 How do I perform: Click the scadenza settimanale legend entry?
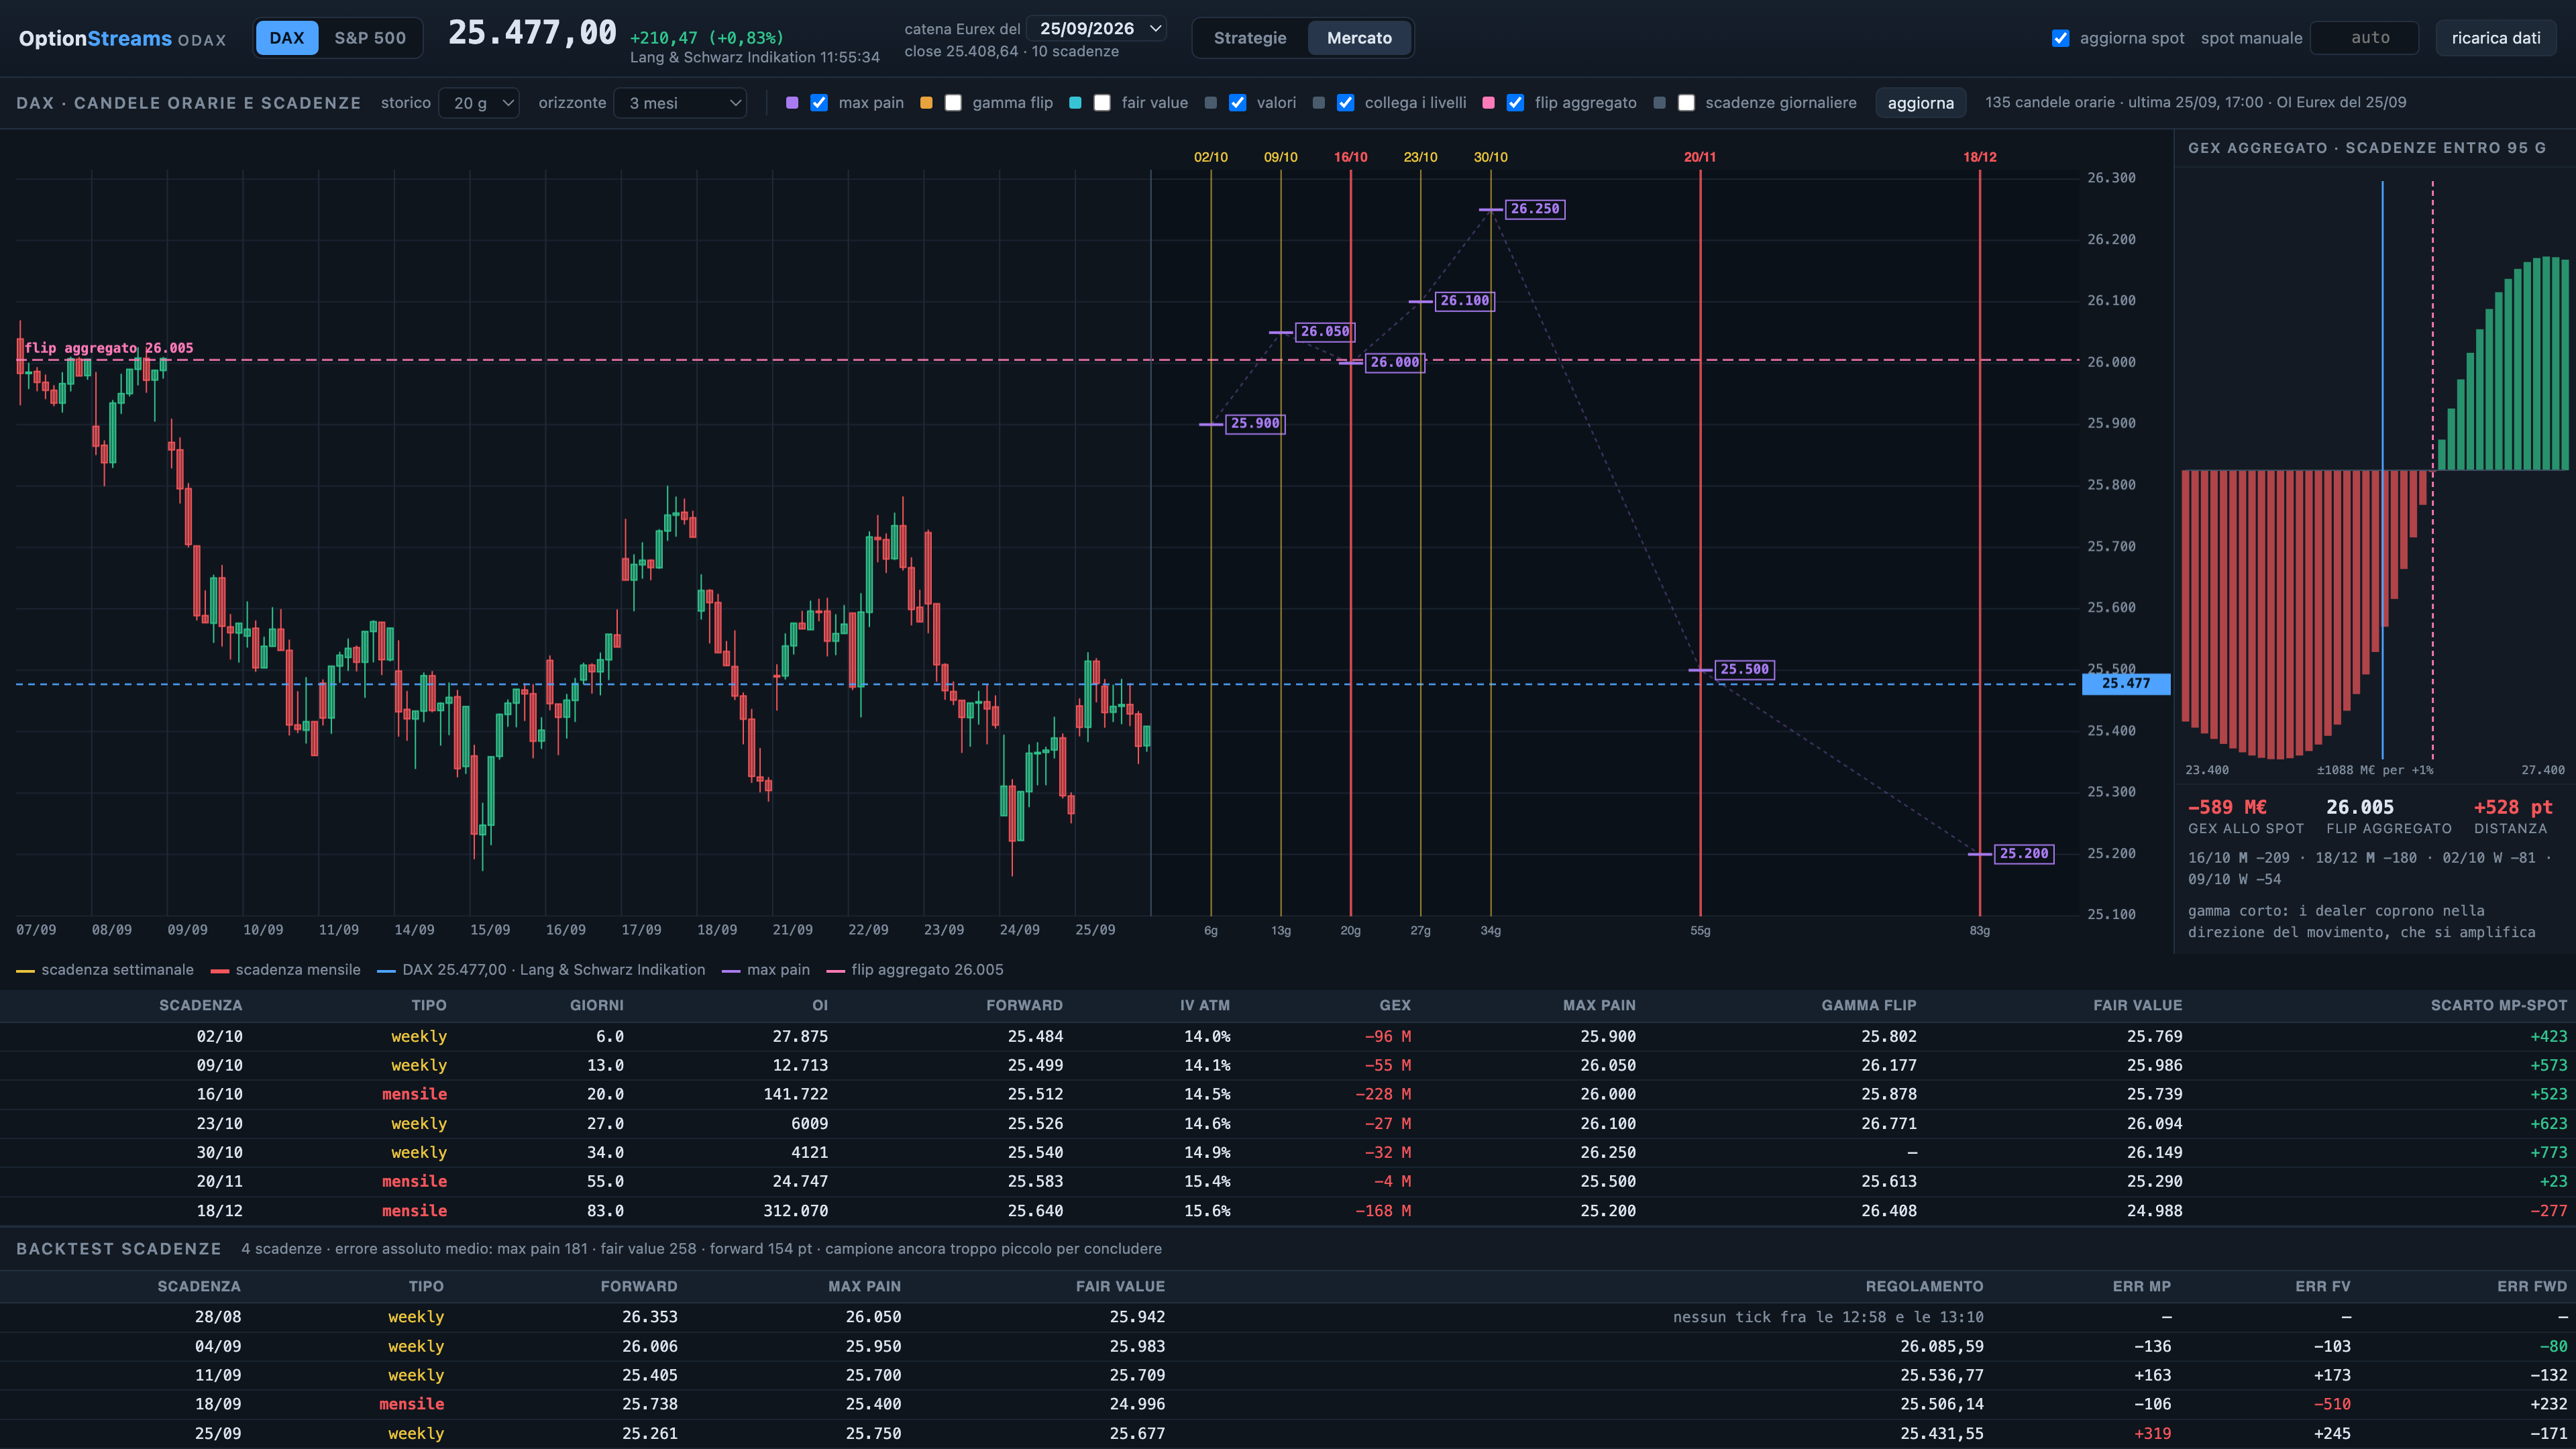coord(105,970)
